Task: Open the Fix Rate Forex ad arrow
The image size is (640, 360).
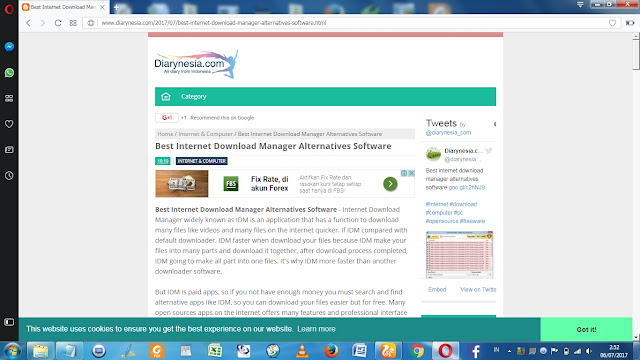Action: coord(390,184)
